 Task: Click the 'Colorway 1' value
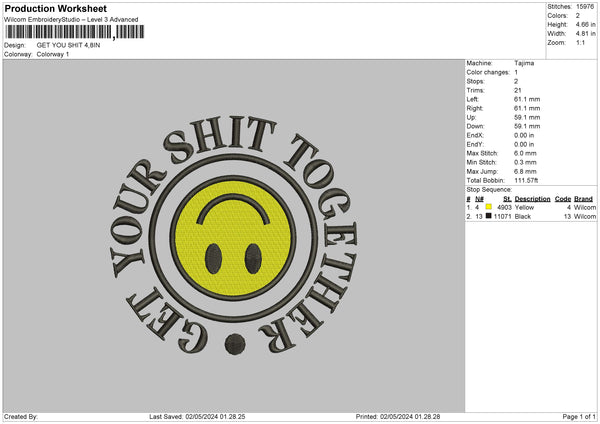(53, 54)
